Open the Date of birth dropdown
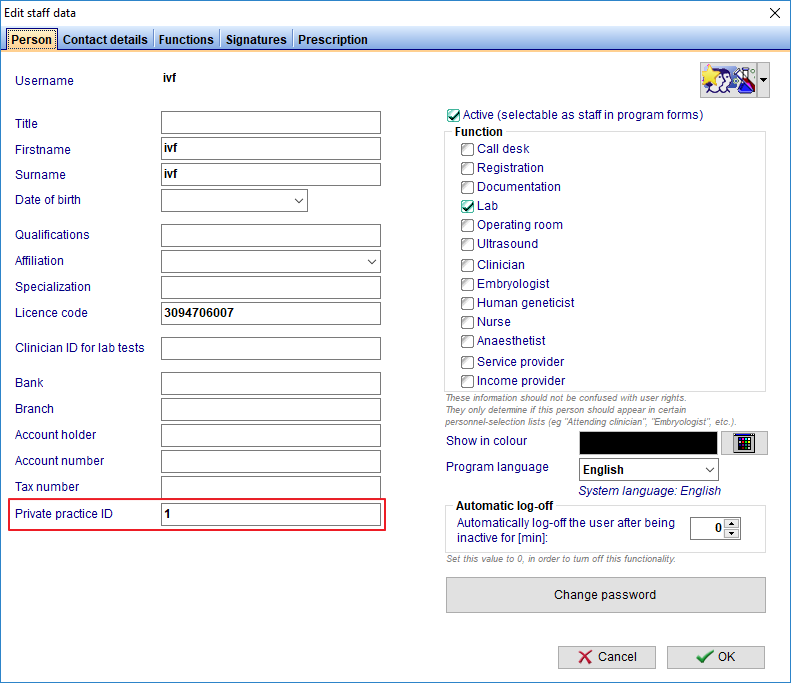The height and width of the screenshot is (683, 791). tap(299, 201)
